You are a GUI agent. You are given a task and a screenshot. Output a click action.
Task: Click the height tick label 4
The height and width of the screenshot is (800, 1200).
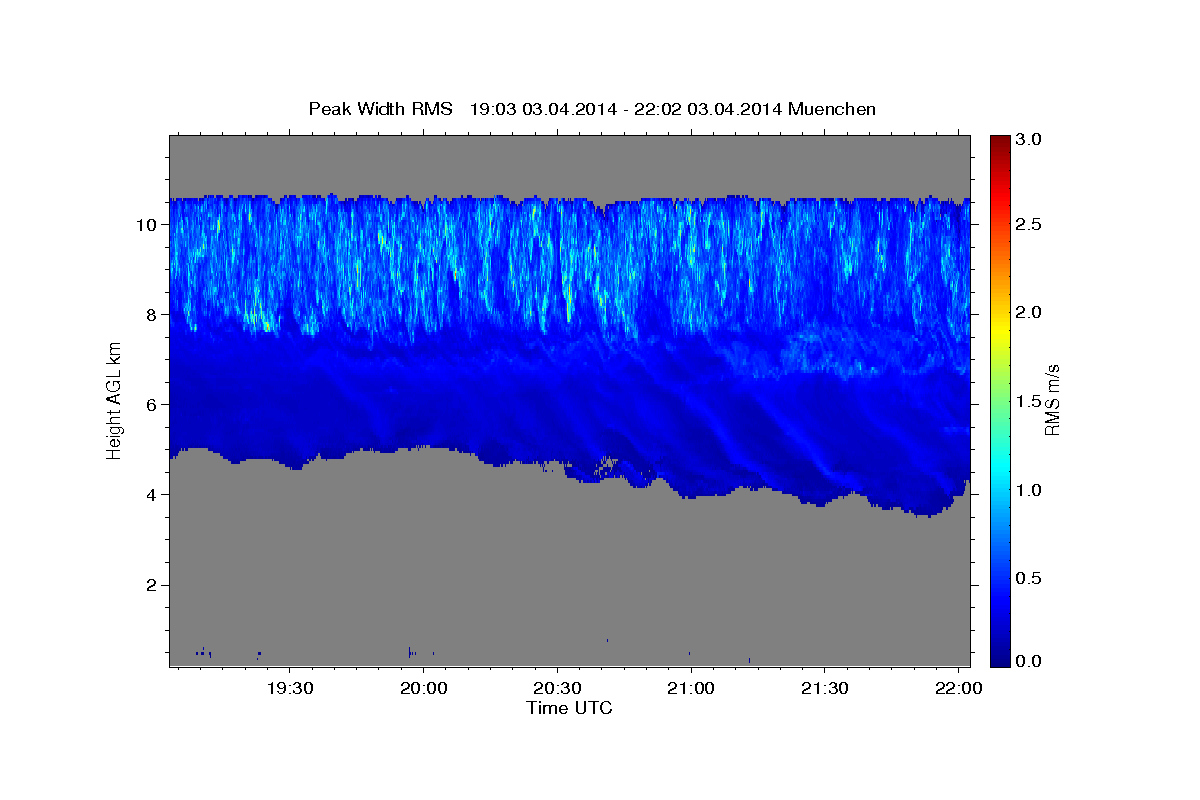[x=152, y=494]
